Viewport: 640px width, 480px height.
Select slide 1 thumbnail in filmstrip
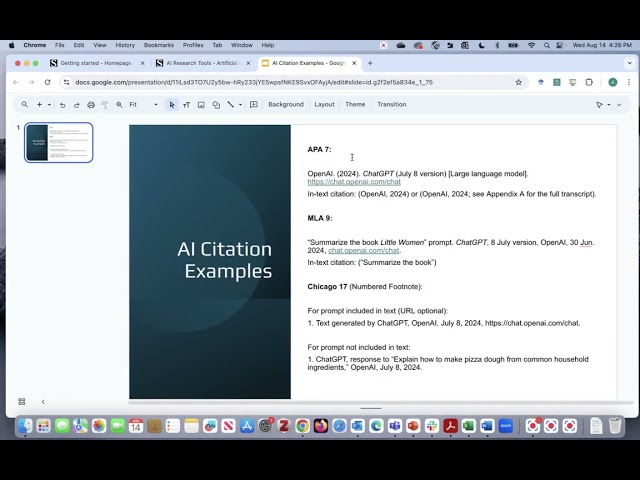[59, 142]
